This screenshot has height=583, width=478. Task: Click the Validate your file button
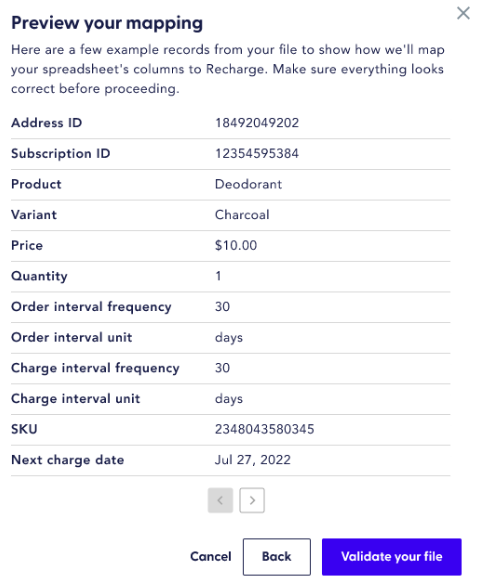pyautogui.click(x=392, y=557)
